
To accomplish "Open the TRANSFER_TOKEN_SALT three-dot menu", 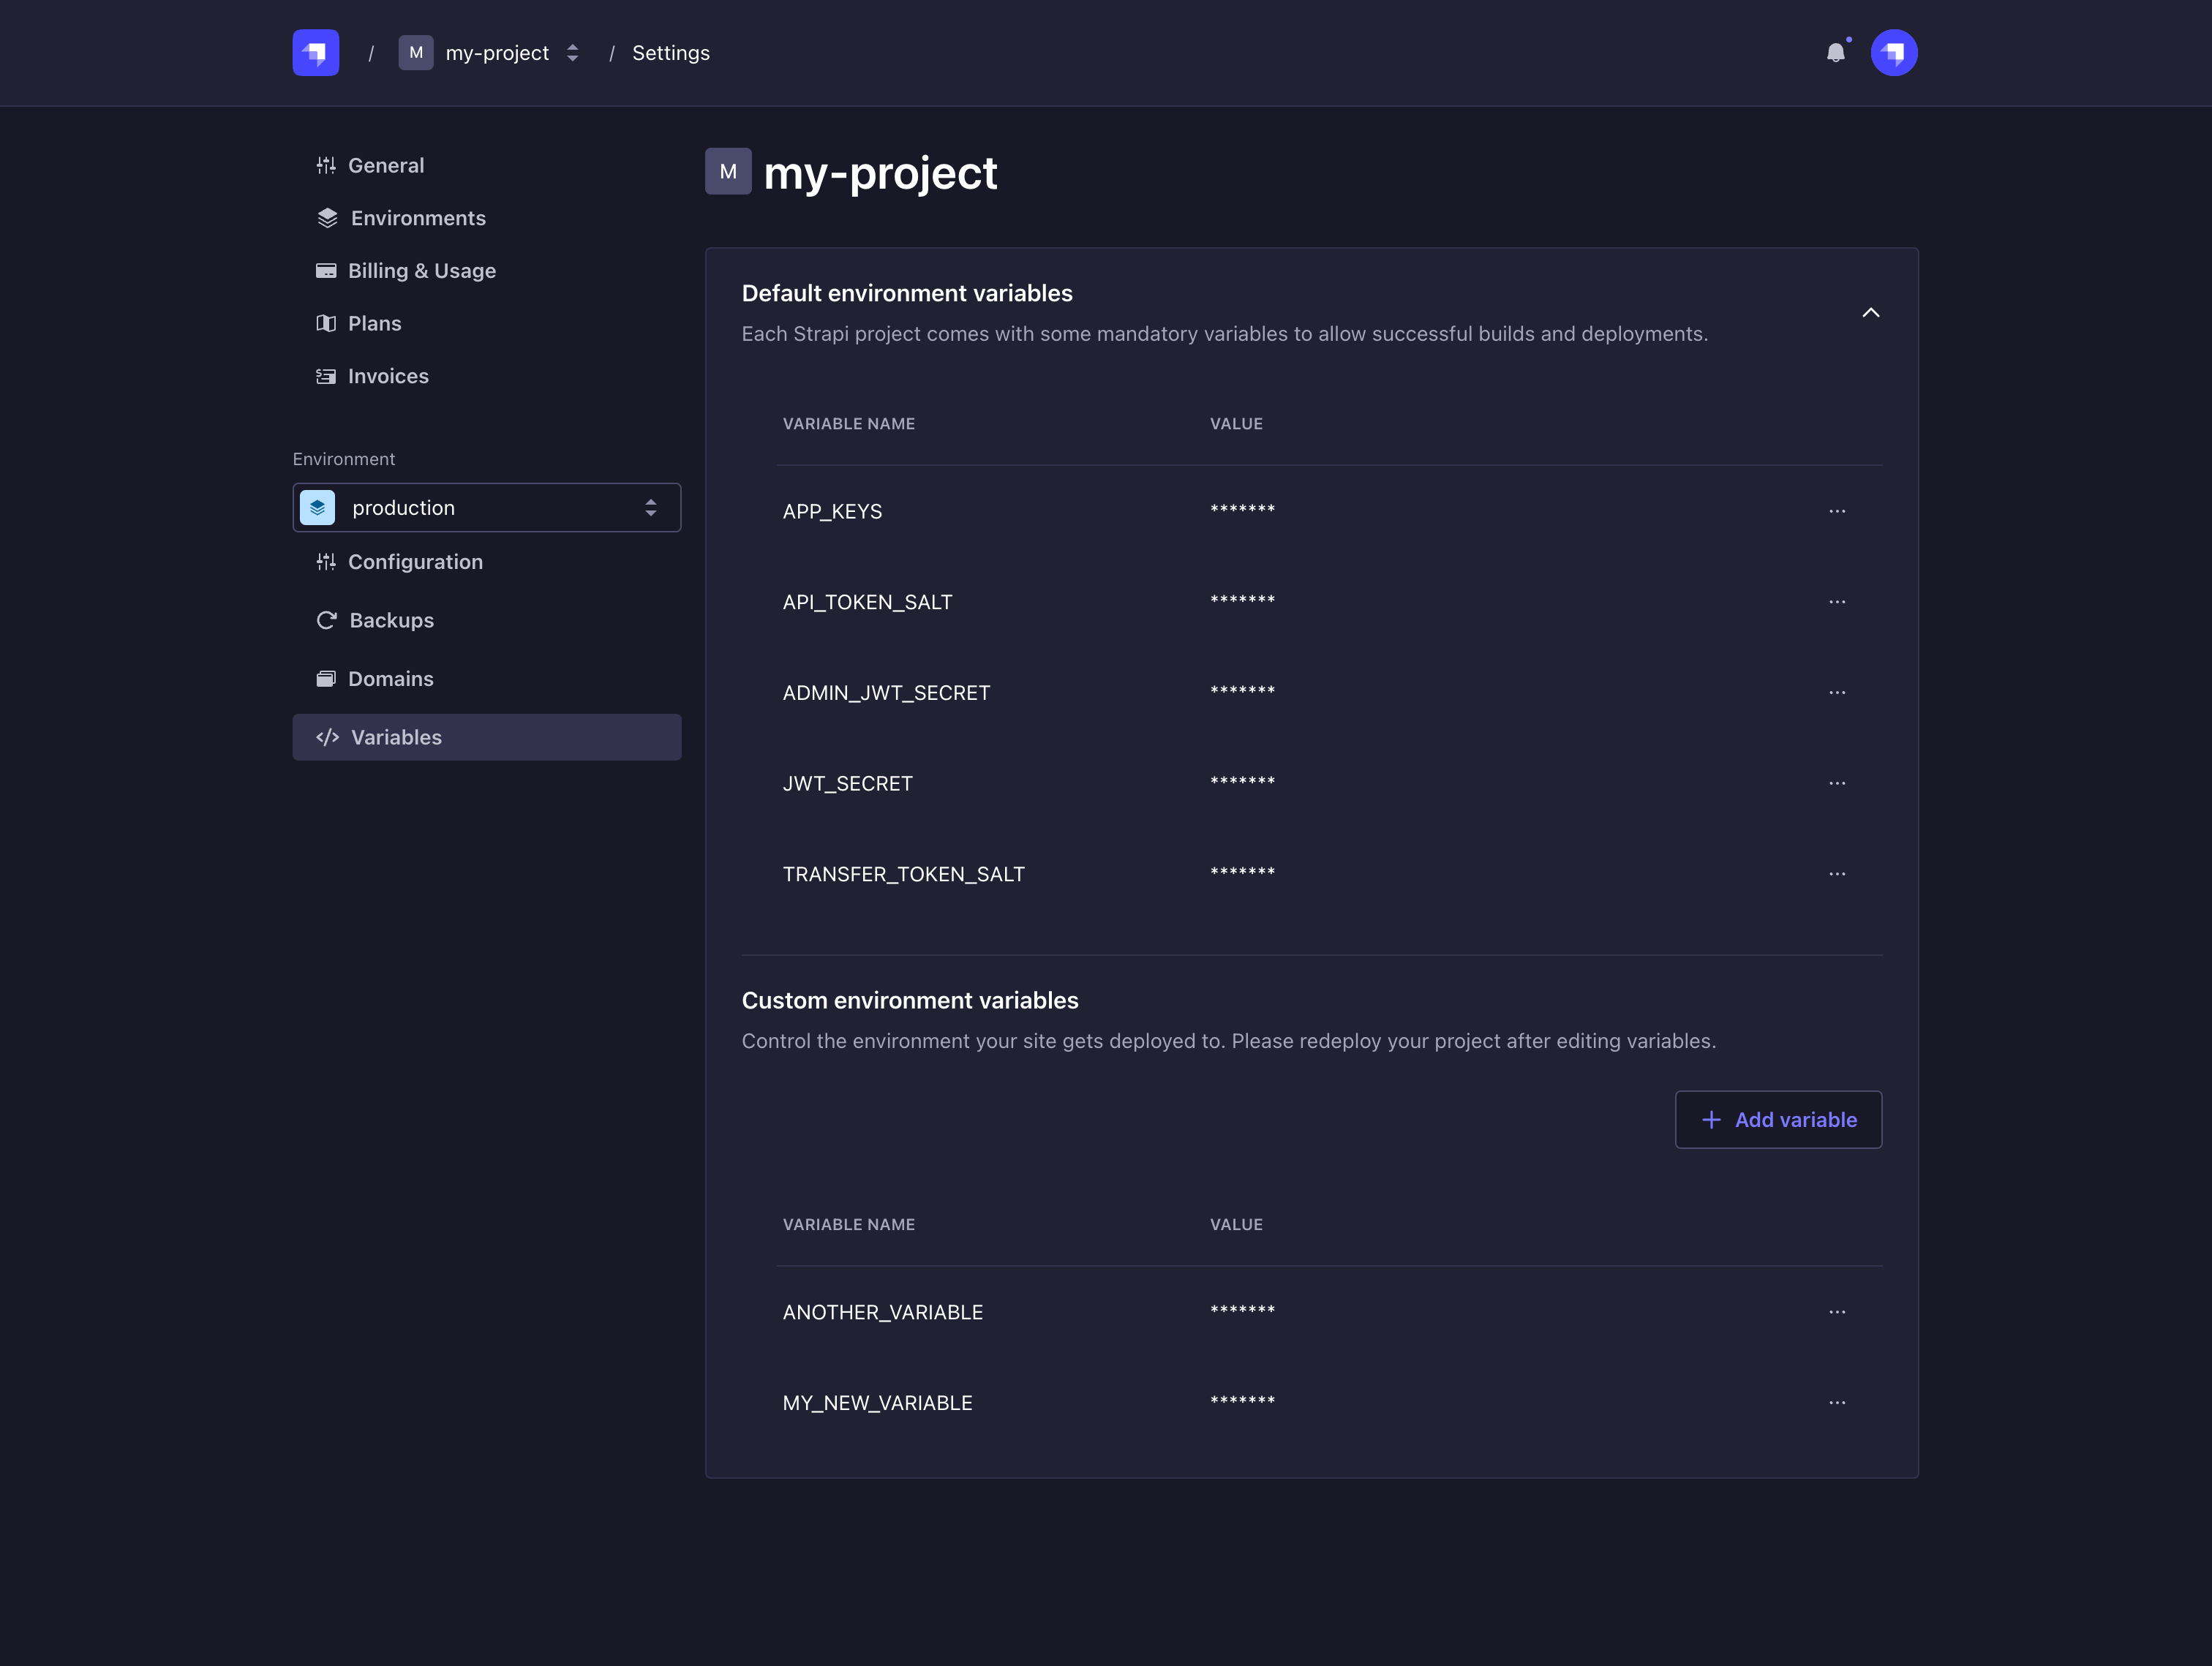I will [1836, 874].
